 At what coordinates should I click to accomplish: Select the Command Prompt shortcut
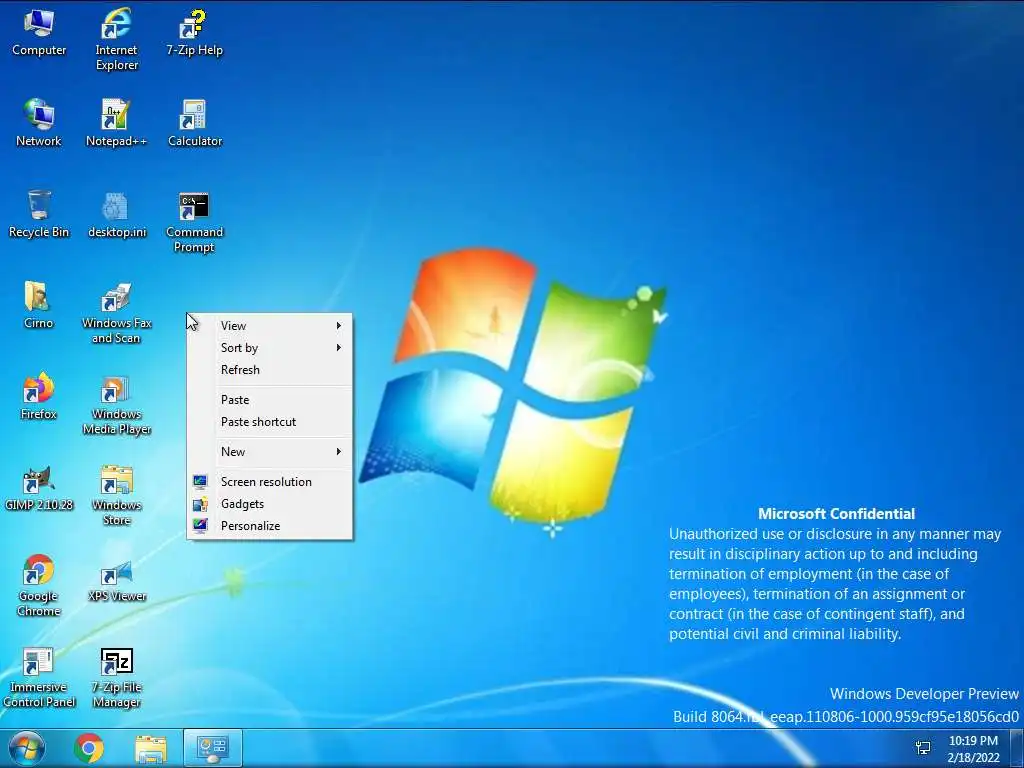(194, 221)
